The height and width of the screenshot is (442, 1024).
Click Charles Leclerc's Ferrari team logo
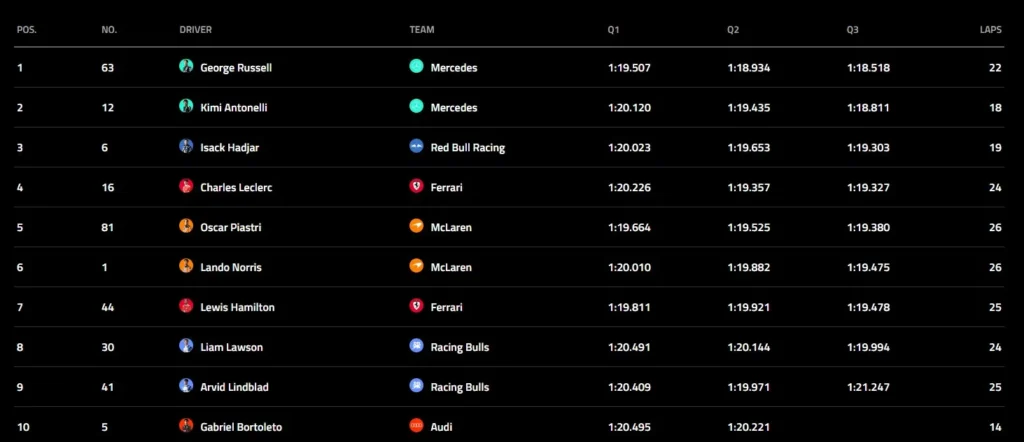417,187
